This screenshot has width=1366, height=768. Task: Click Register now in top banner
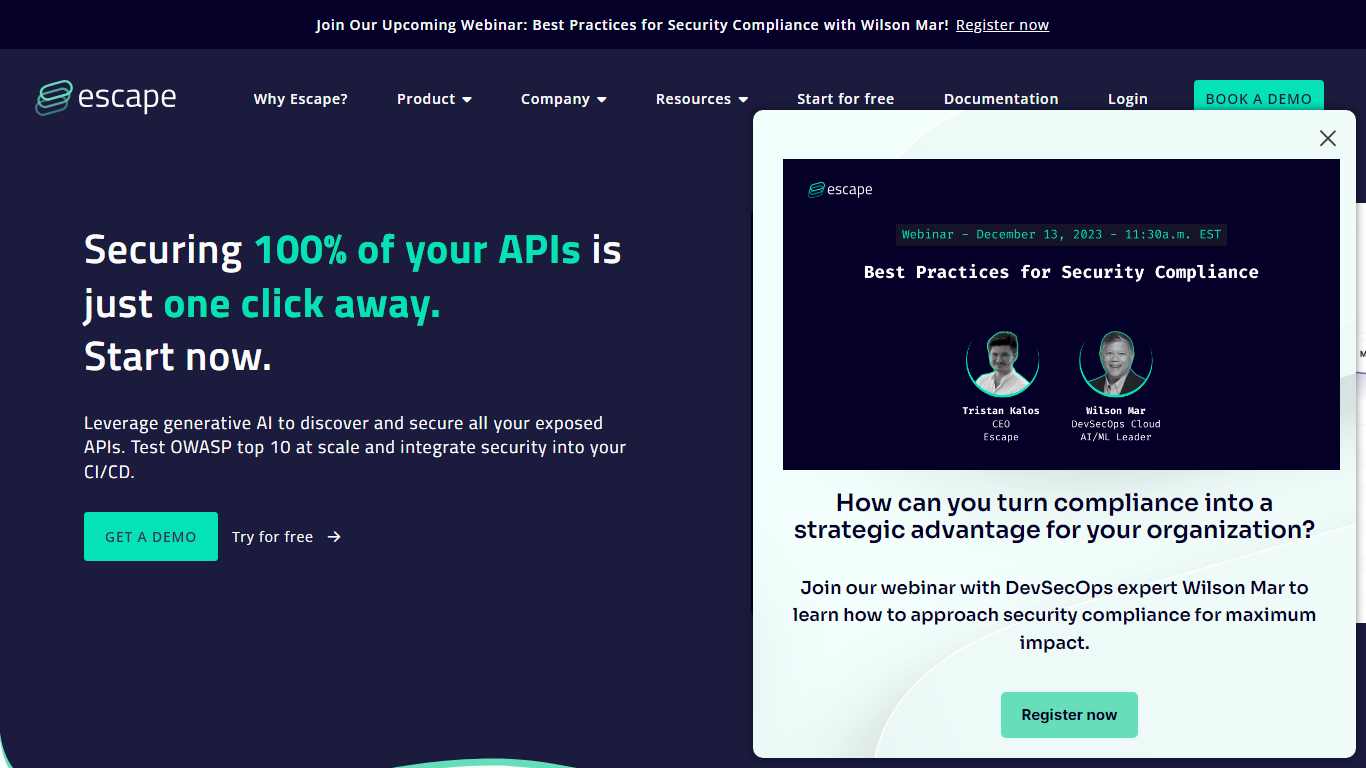coord(1002,25)
